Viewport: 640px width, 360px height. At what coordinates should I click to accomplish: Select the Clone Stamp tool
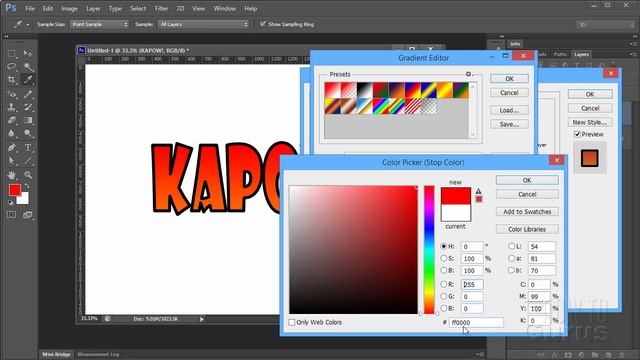(x=11, y=107)
